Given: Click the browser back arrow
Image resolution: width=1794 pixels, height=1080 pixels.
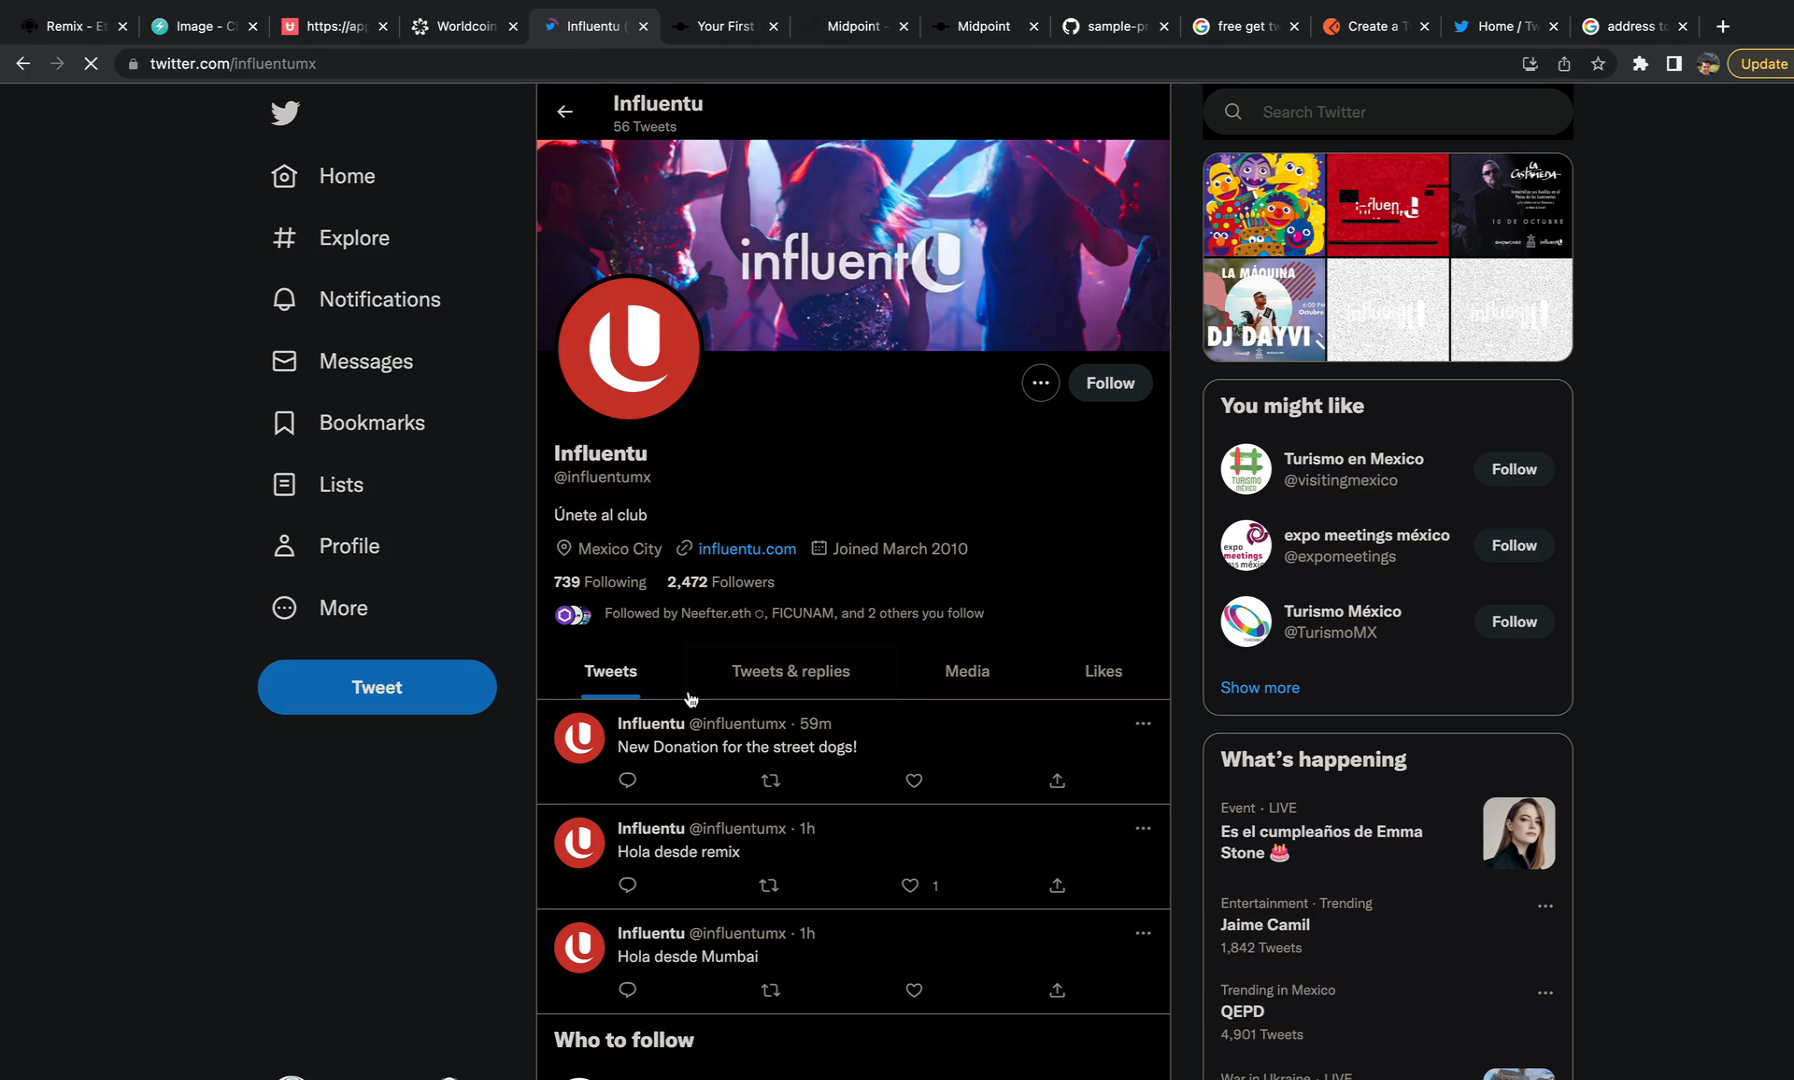Looking at the screenshot, I should tap(23, 63).
